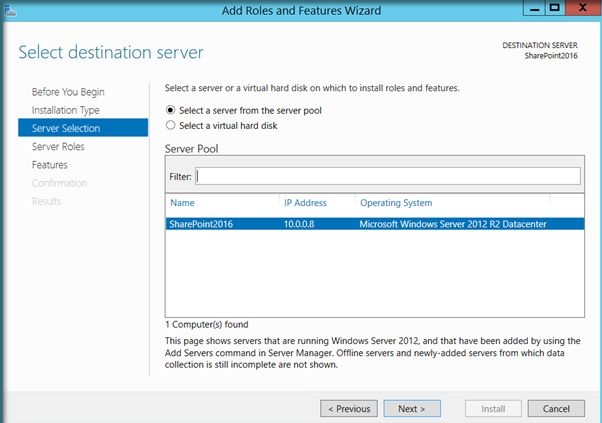The height and width of the screenshot is (423, 602).
Task: Jump to the Server Roles step
Action: point(57,146)
